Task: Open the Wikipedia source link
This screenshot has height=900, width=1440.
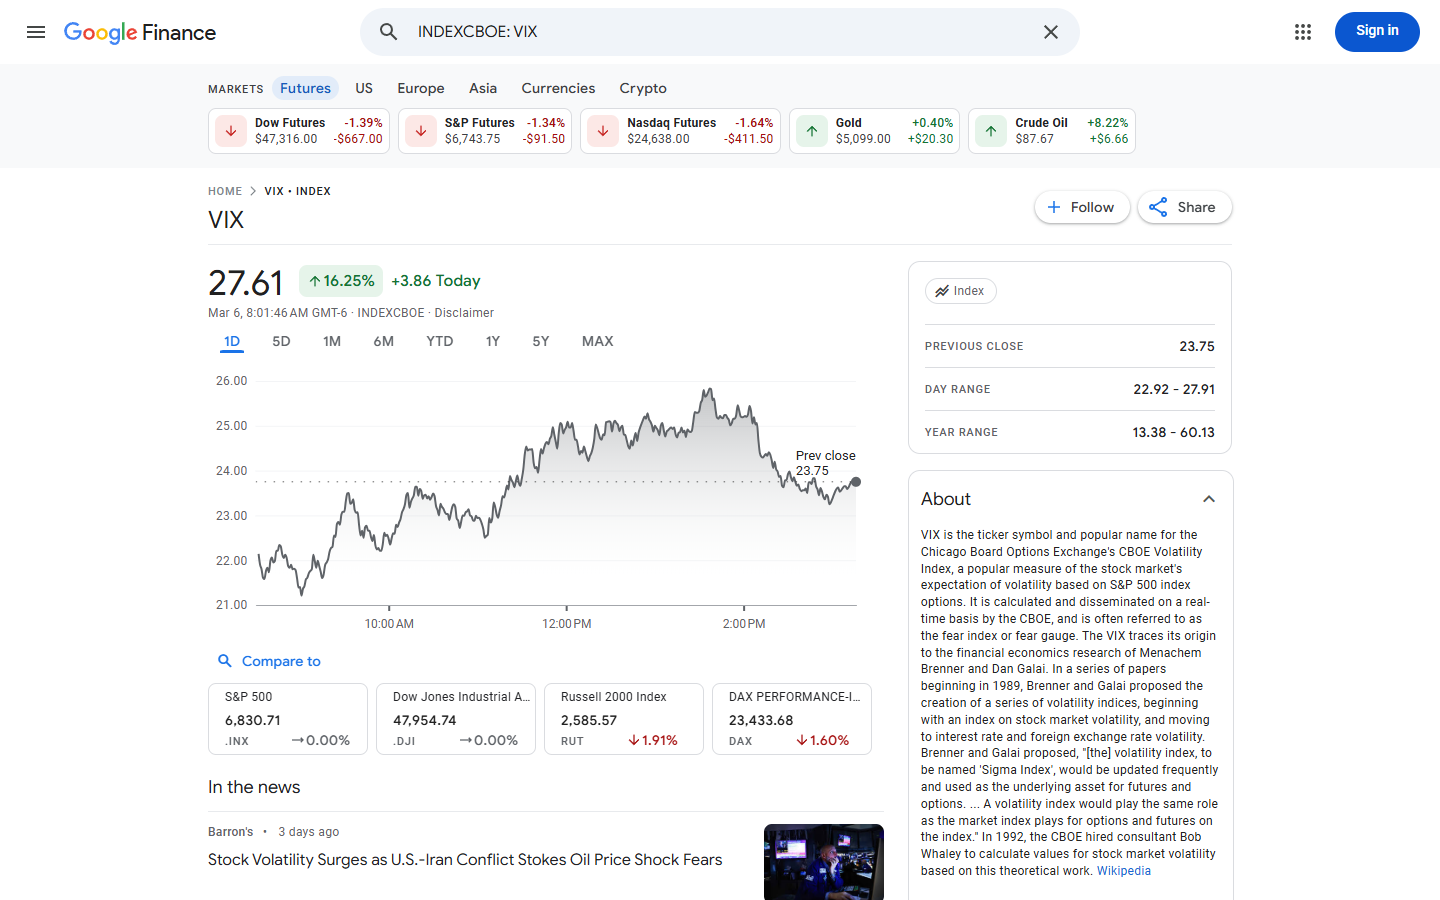Action: (1123, 871)
